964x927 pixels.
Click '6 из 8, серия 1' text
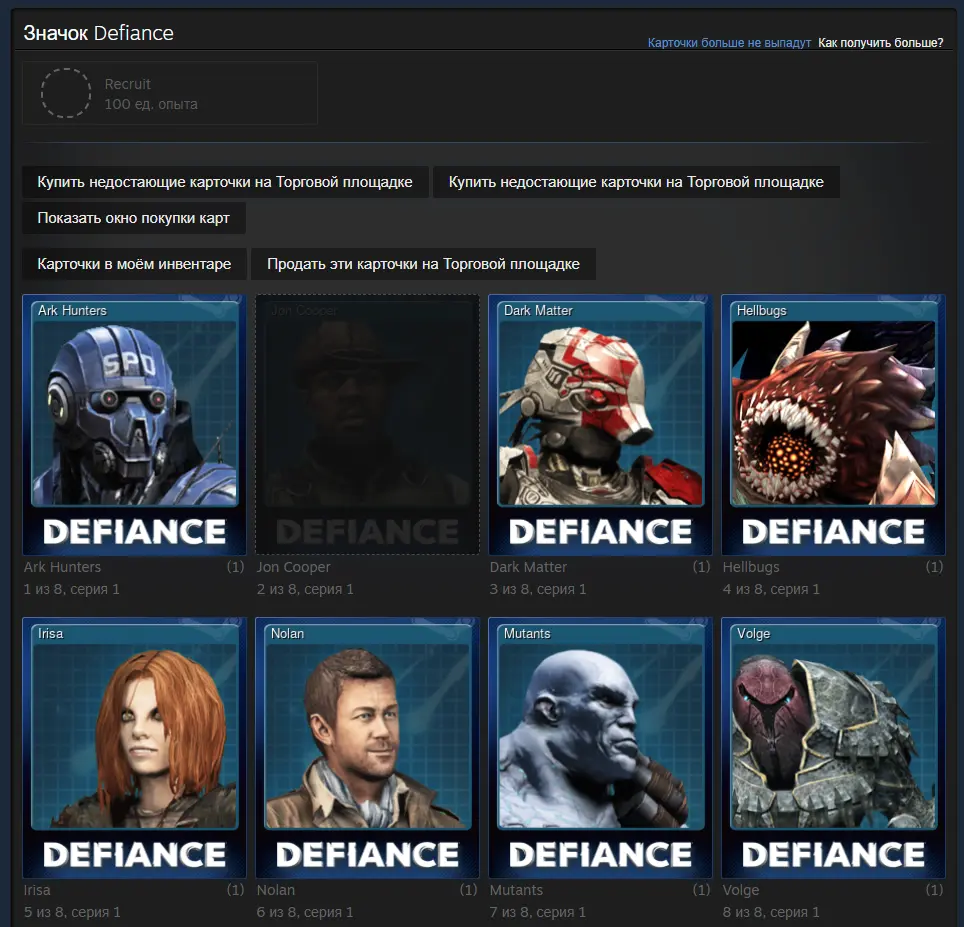click(305, 912)
